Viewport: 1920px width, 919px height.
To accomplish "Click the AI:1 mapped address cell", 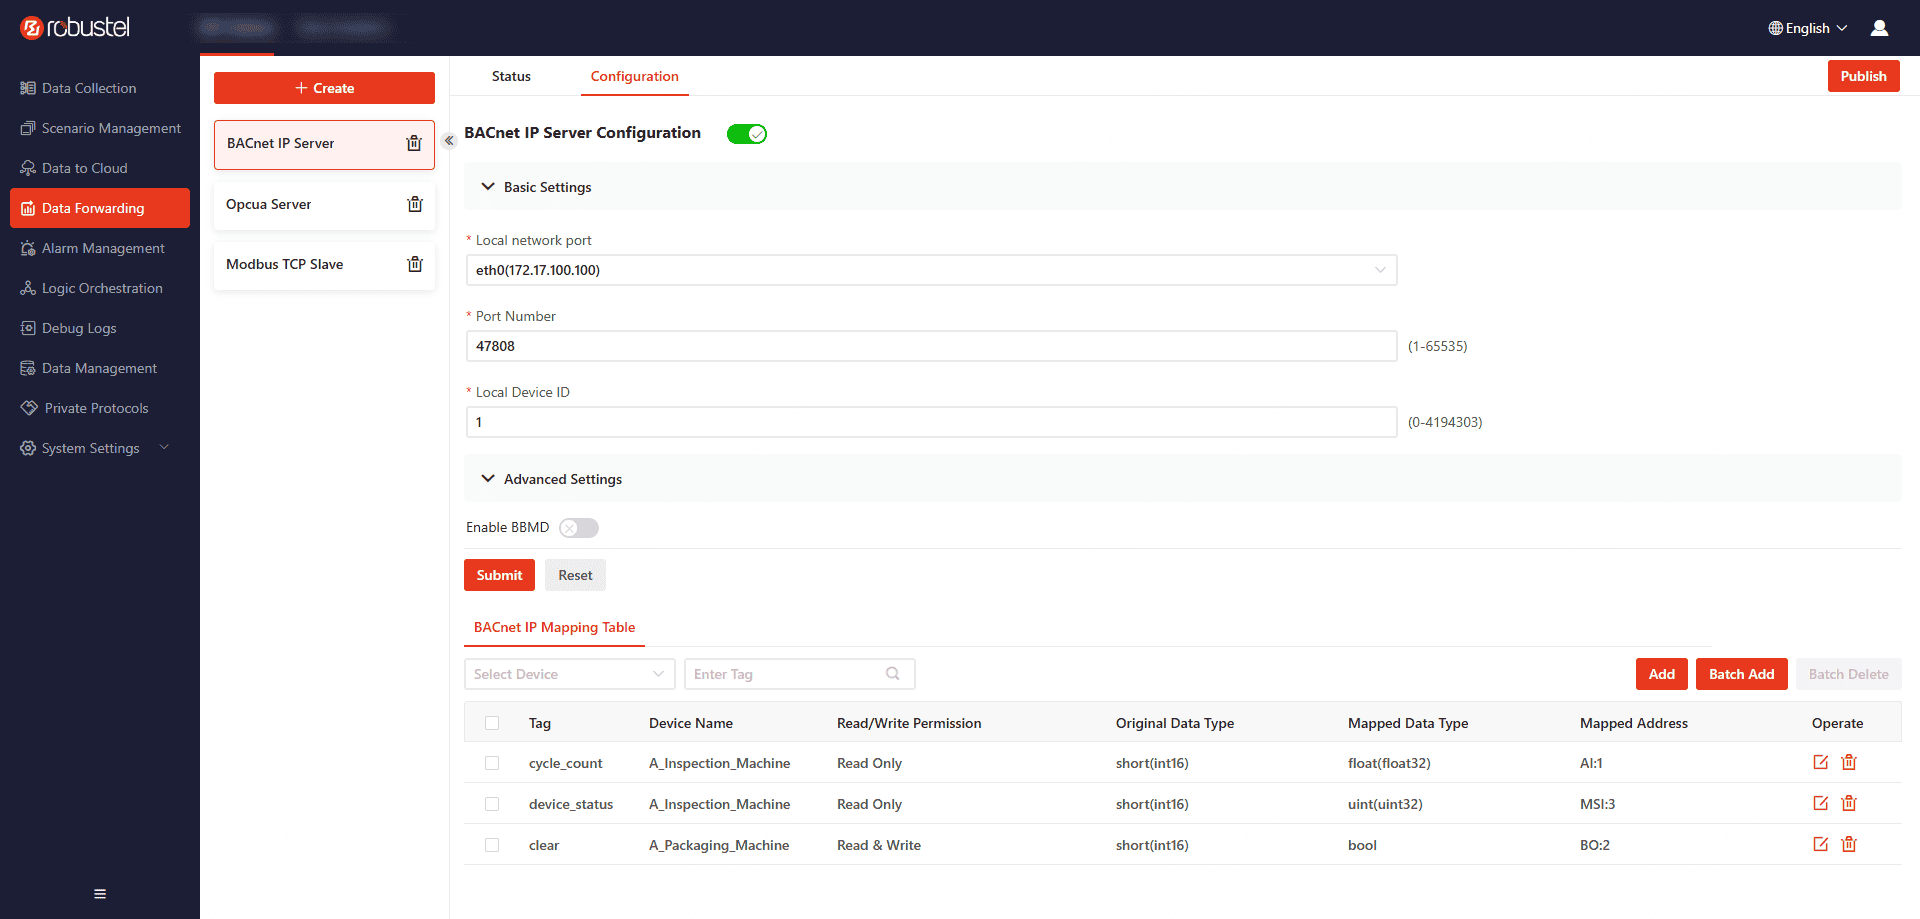I will tap(1591, 763).
